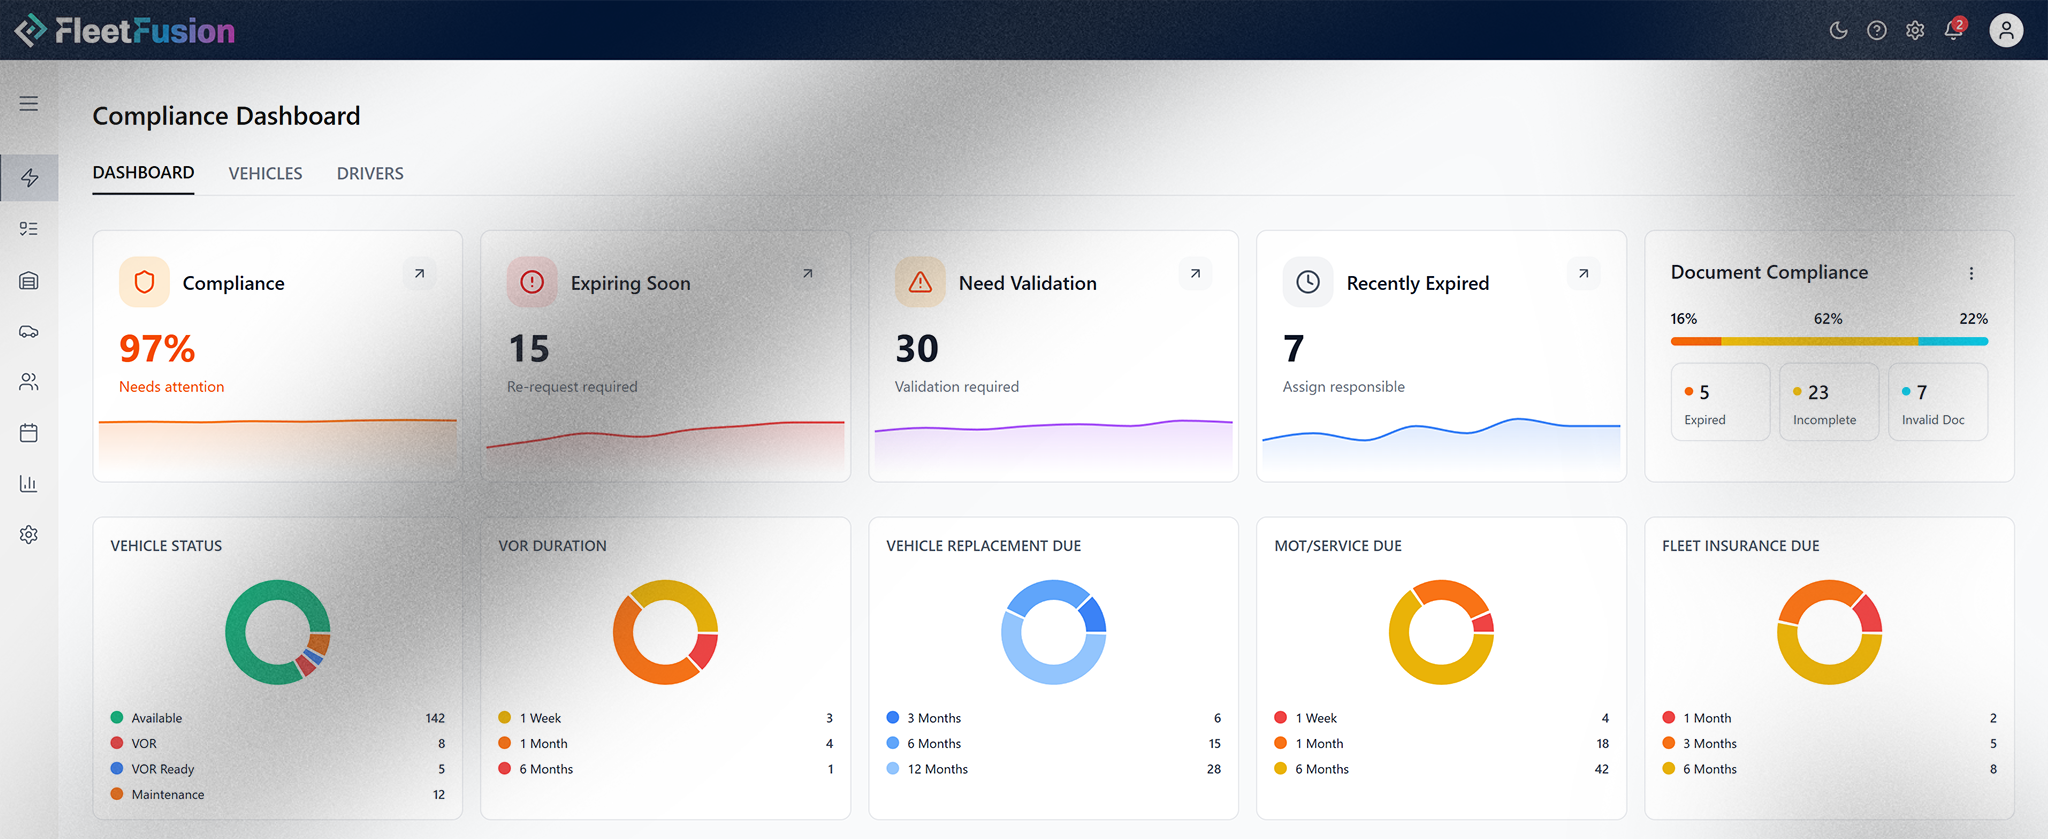This screenshot has width=2048, height=839.
Task: Toggle dark mode moon icon
Action: click(1838, 30)
